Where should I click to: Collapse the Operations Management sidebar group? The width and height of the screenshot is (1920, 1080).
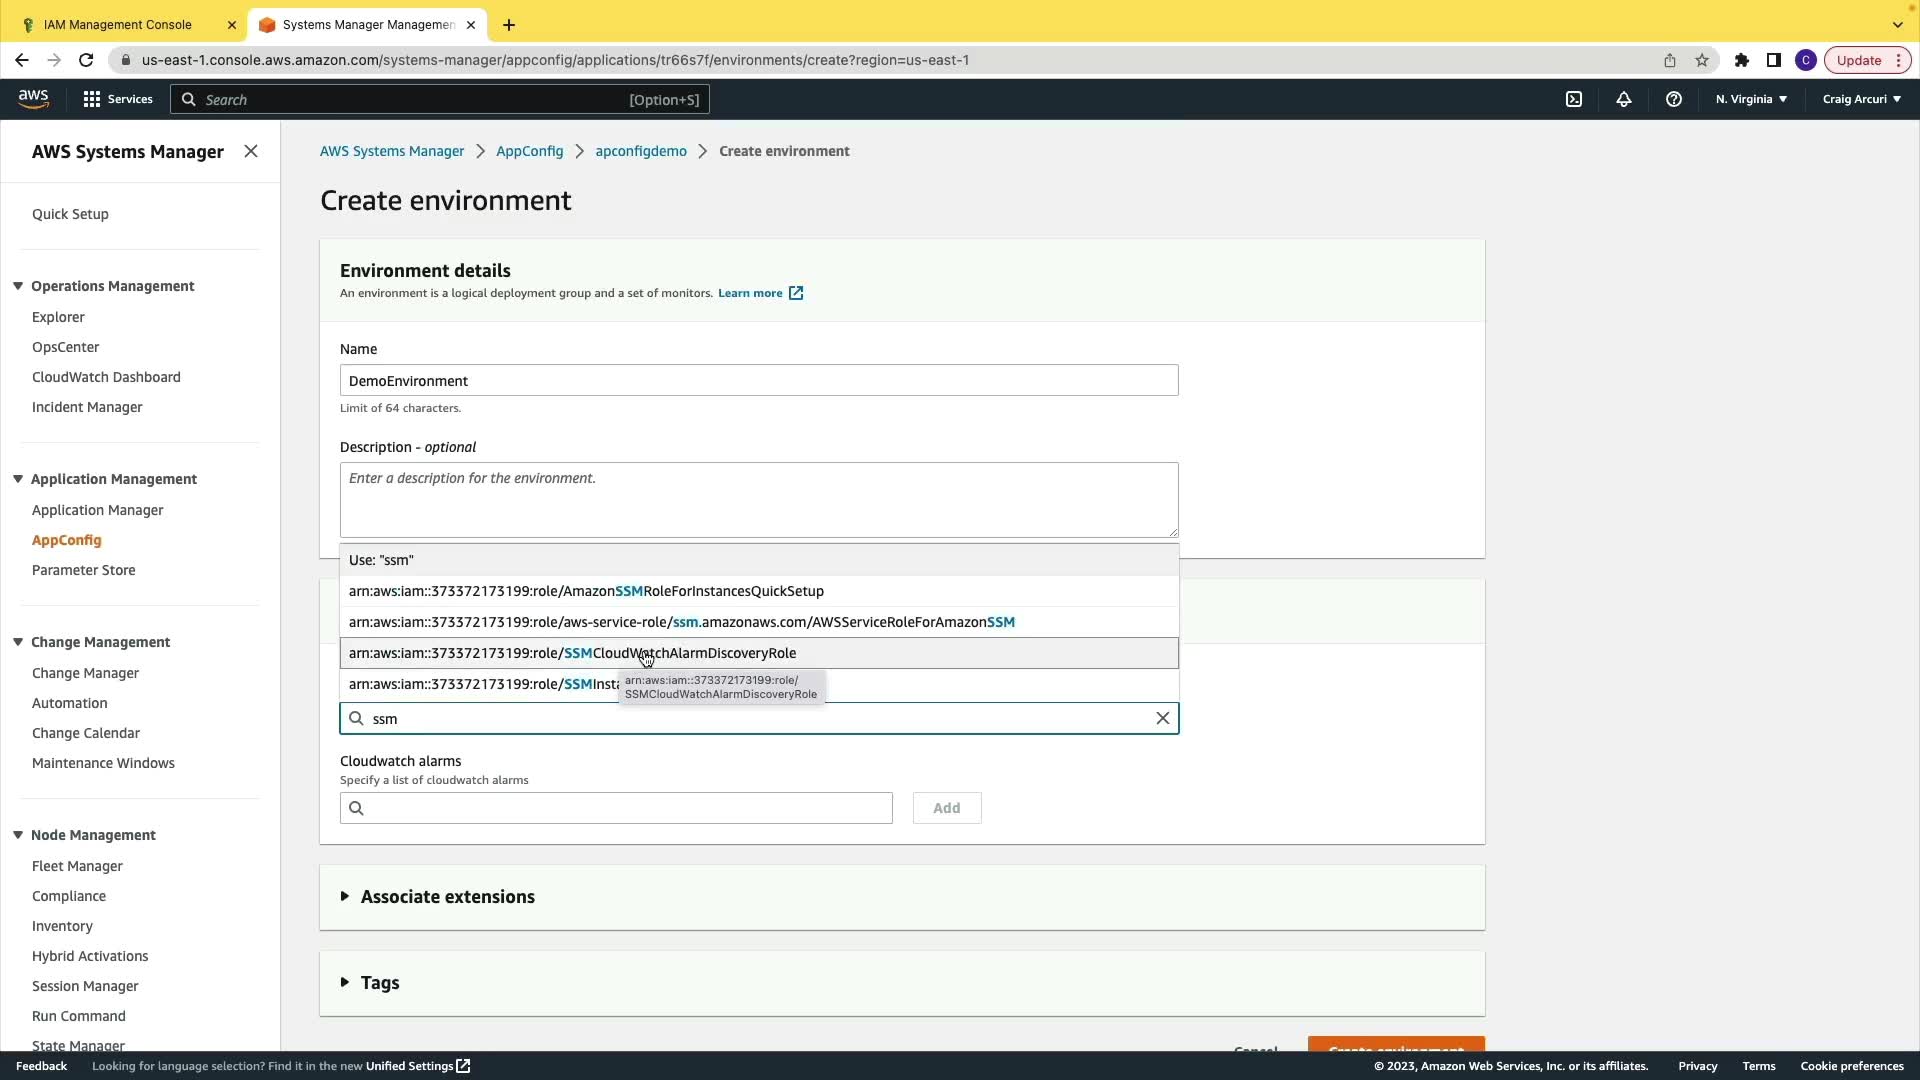(x=18, y=286)
